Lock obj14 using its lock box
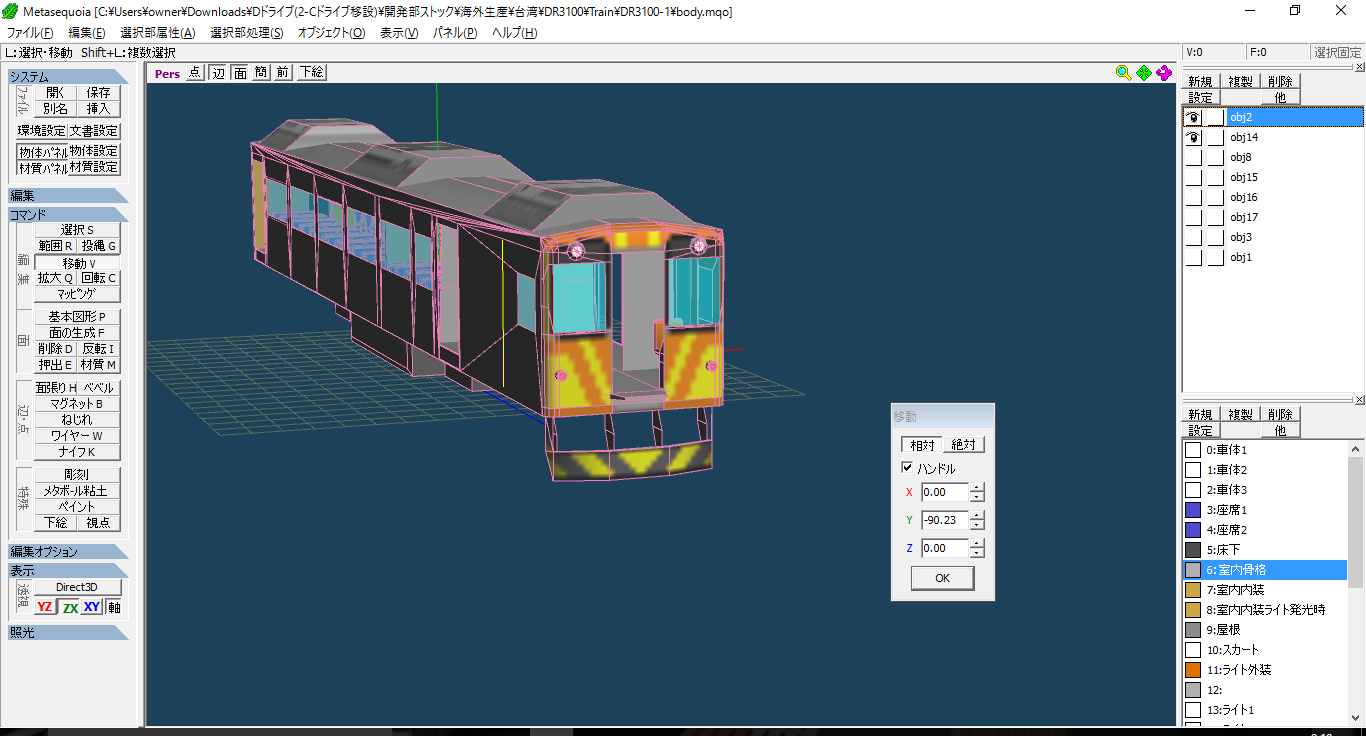 [1215, 137]
